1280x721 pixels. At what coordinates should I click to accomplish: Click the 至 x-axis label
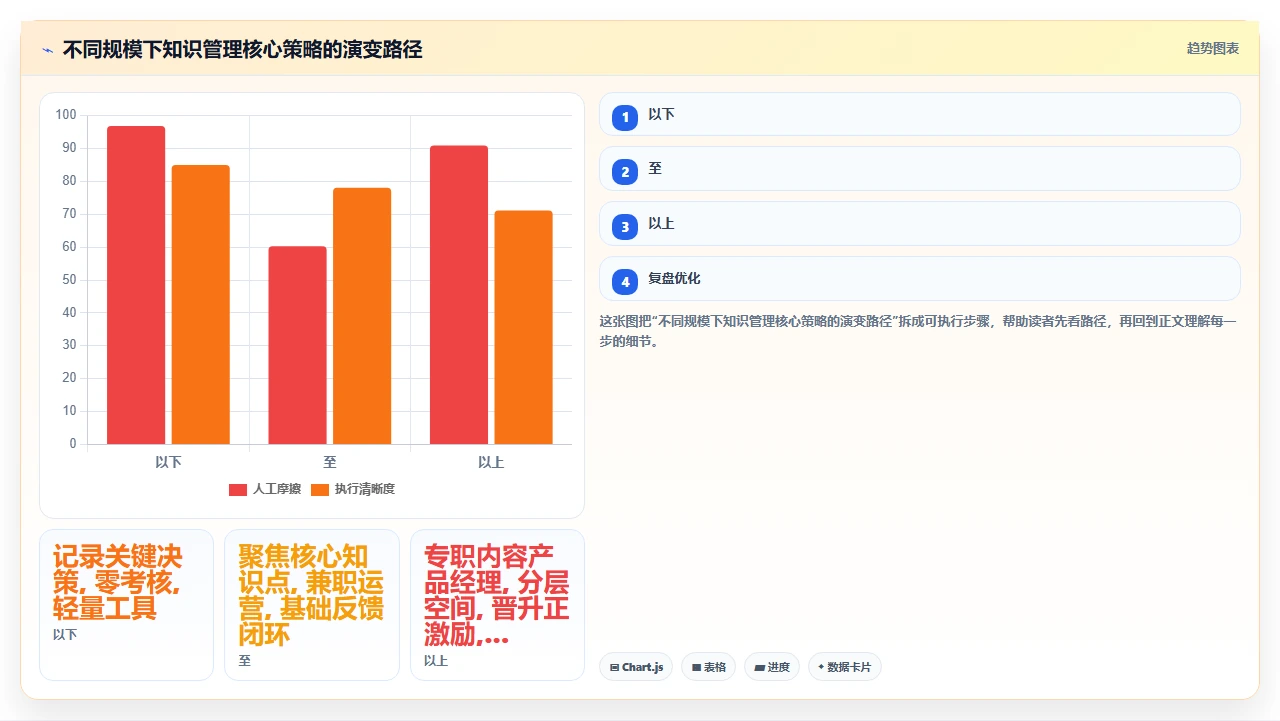[330, 462]
